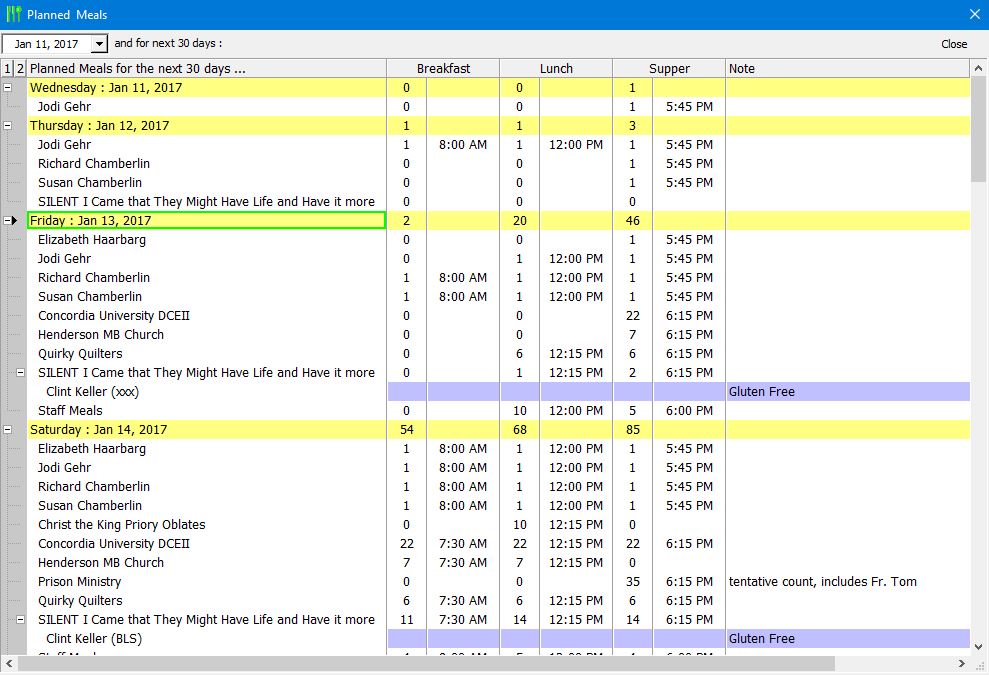Click Friday Concordia University supper count 22
989x675 pixels.
[x=633, y=315]
